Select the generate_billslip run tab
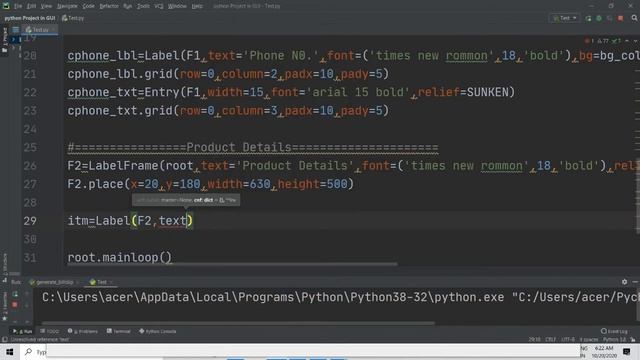 [53, 282]
